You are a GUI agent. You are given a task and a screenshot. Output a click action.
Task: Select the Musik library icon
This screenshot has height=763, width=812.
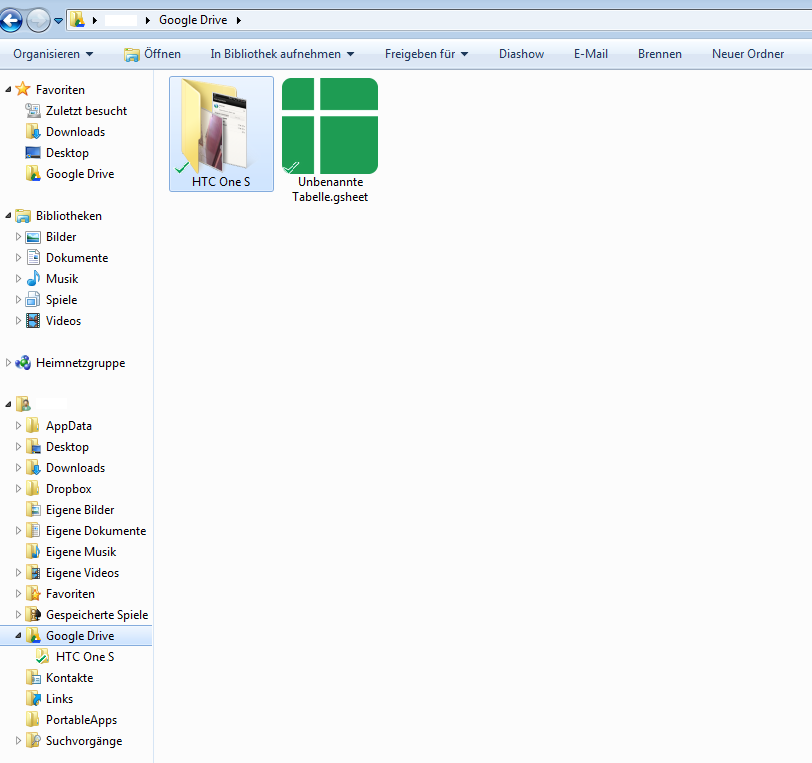[33, 279]
